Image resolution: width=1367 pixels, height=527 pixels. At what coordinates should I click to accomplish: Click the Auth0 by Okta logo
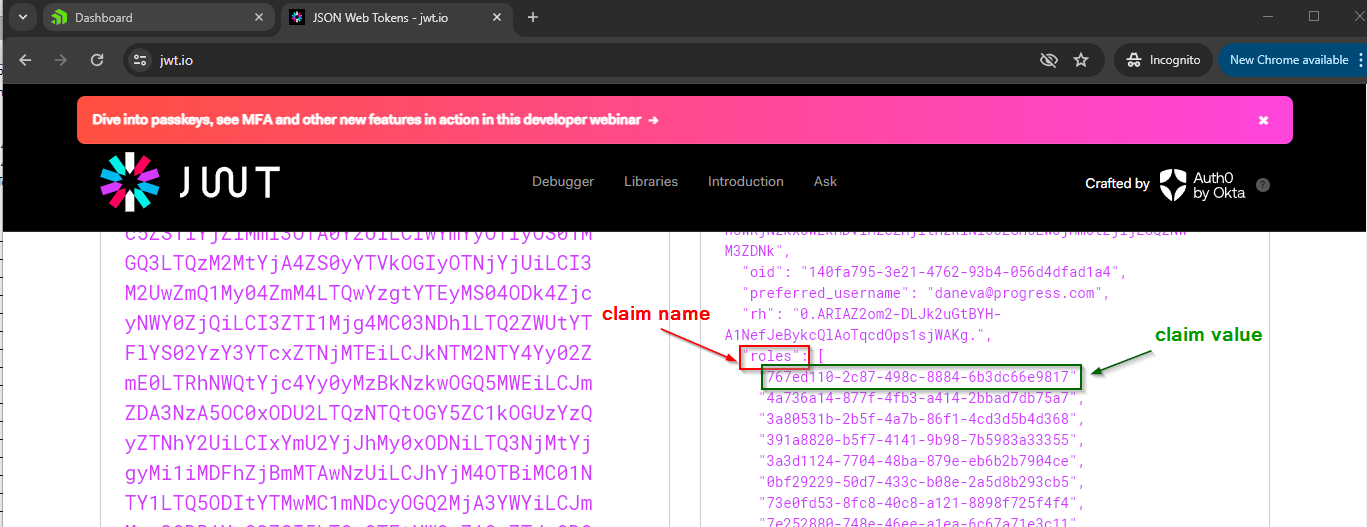(1202, 185)
